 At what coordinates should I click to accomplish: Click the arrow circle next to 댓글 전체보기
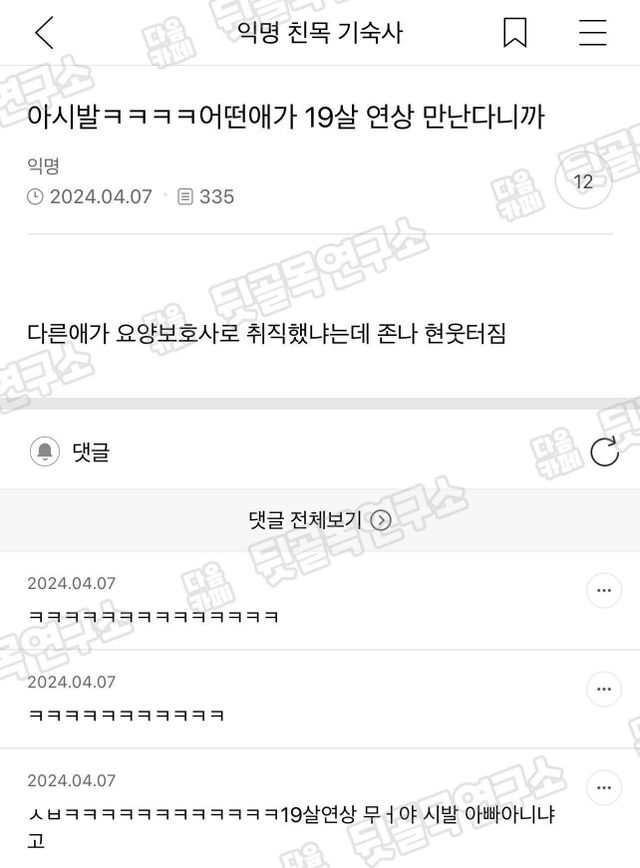[381, 520]
